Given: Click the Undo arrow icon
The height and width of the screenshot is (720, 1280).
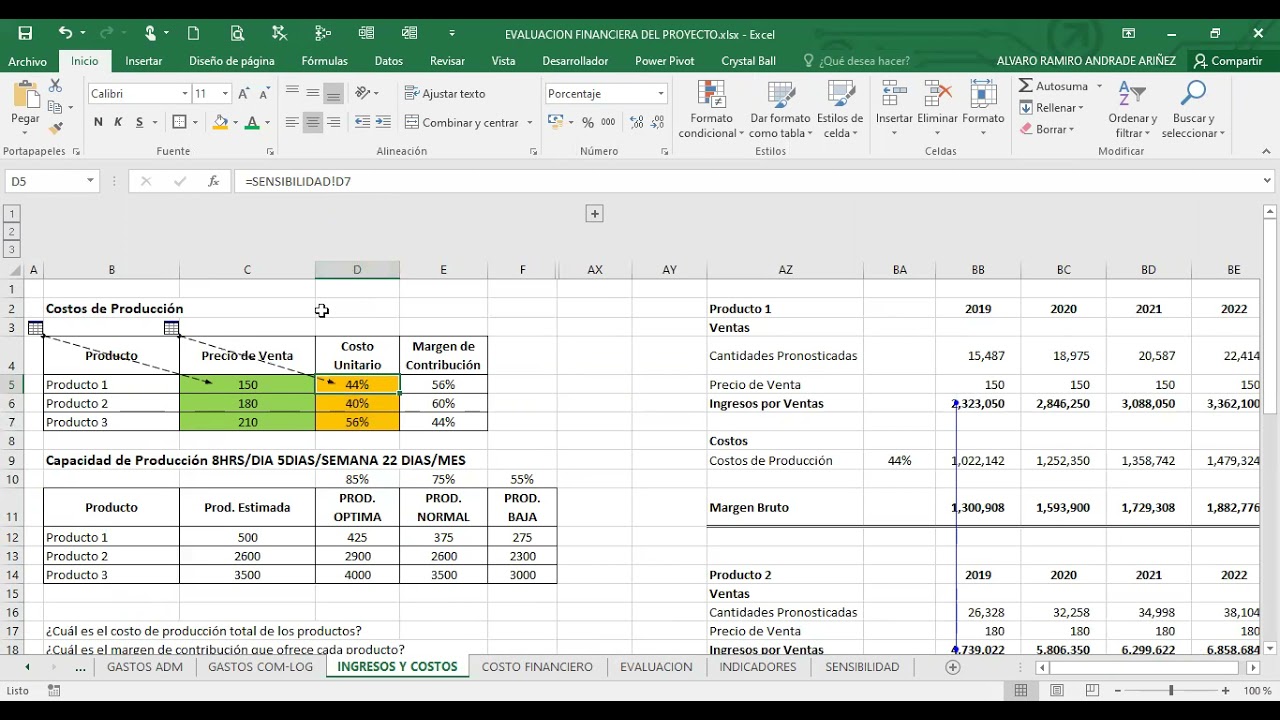Looking at the screenshot, I should tap(65, 33).
